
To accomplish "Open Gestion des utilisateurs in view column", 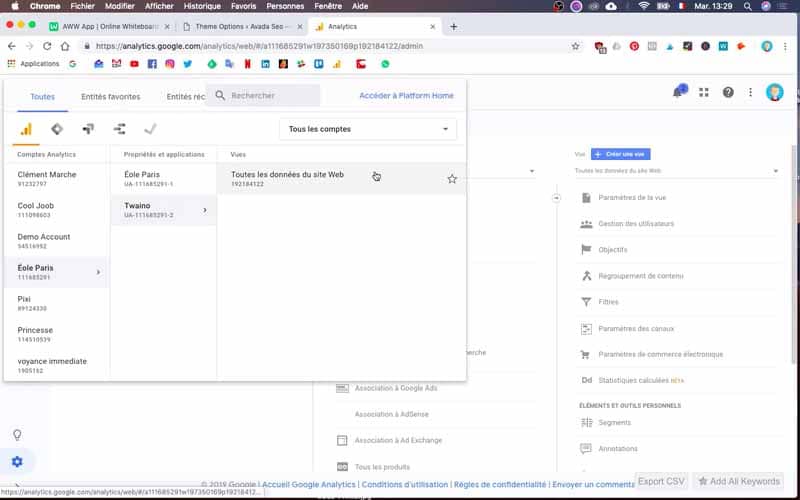I will point(636,223).
